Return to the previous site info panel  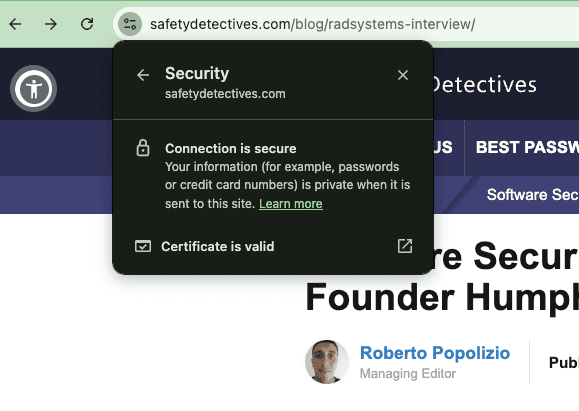click(143, 75)
